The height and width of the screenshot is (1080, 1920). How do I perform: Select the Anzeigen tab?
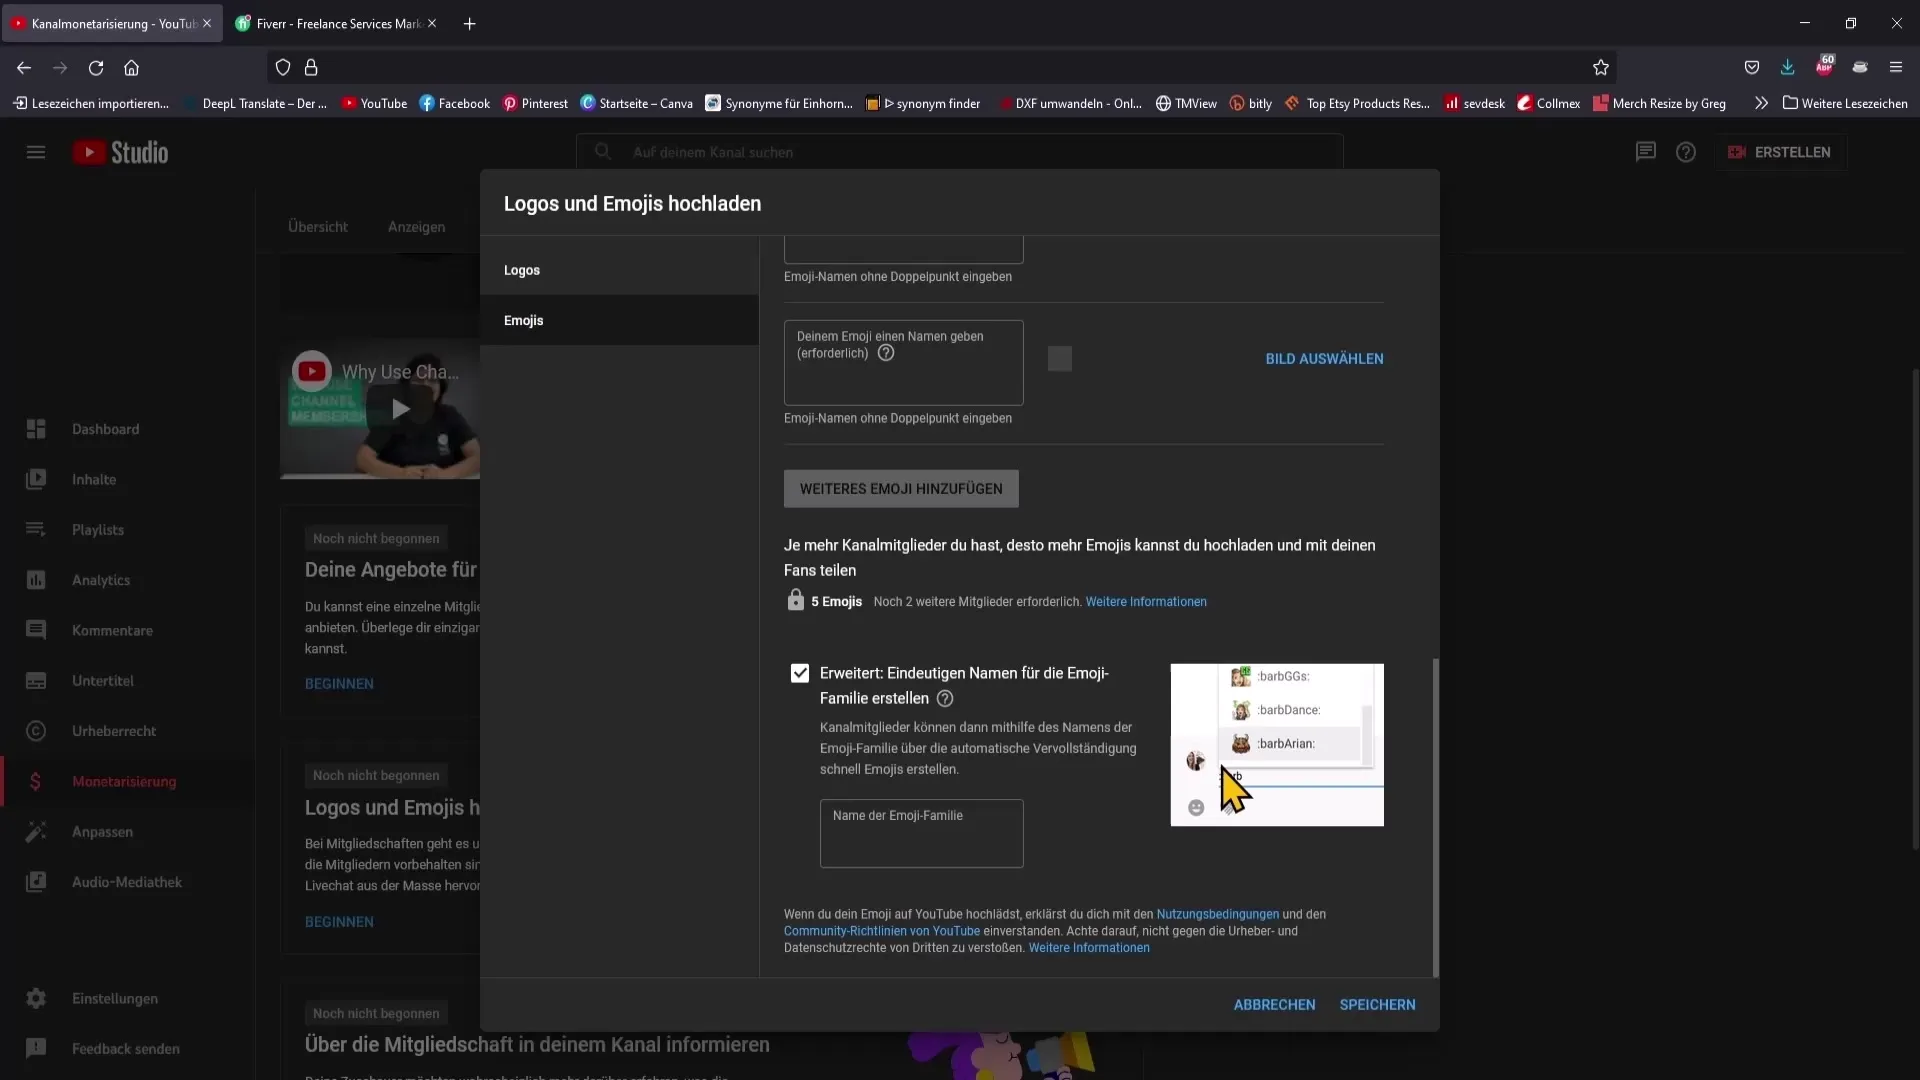(418, 227)
